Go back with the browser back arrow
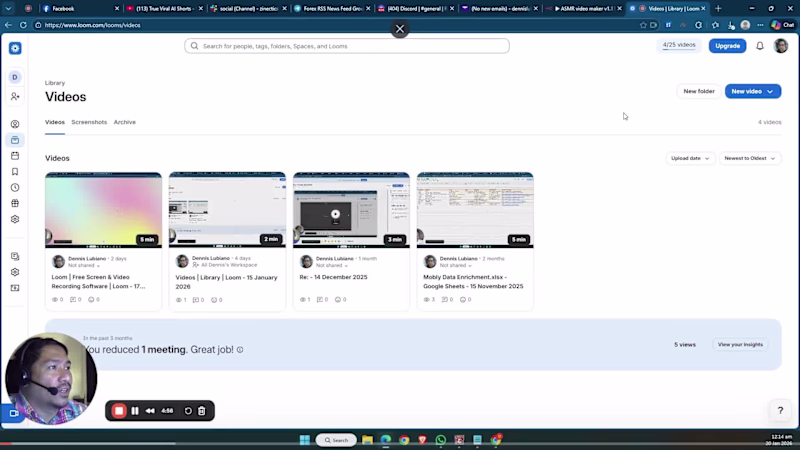Viewport: 800px width, 450px height. pyautogui.click(x=8, y=25)
